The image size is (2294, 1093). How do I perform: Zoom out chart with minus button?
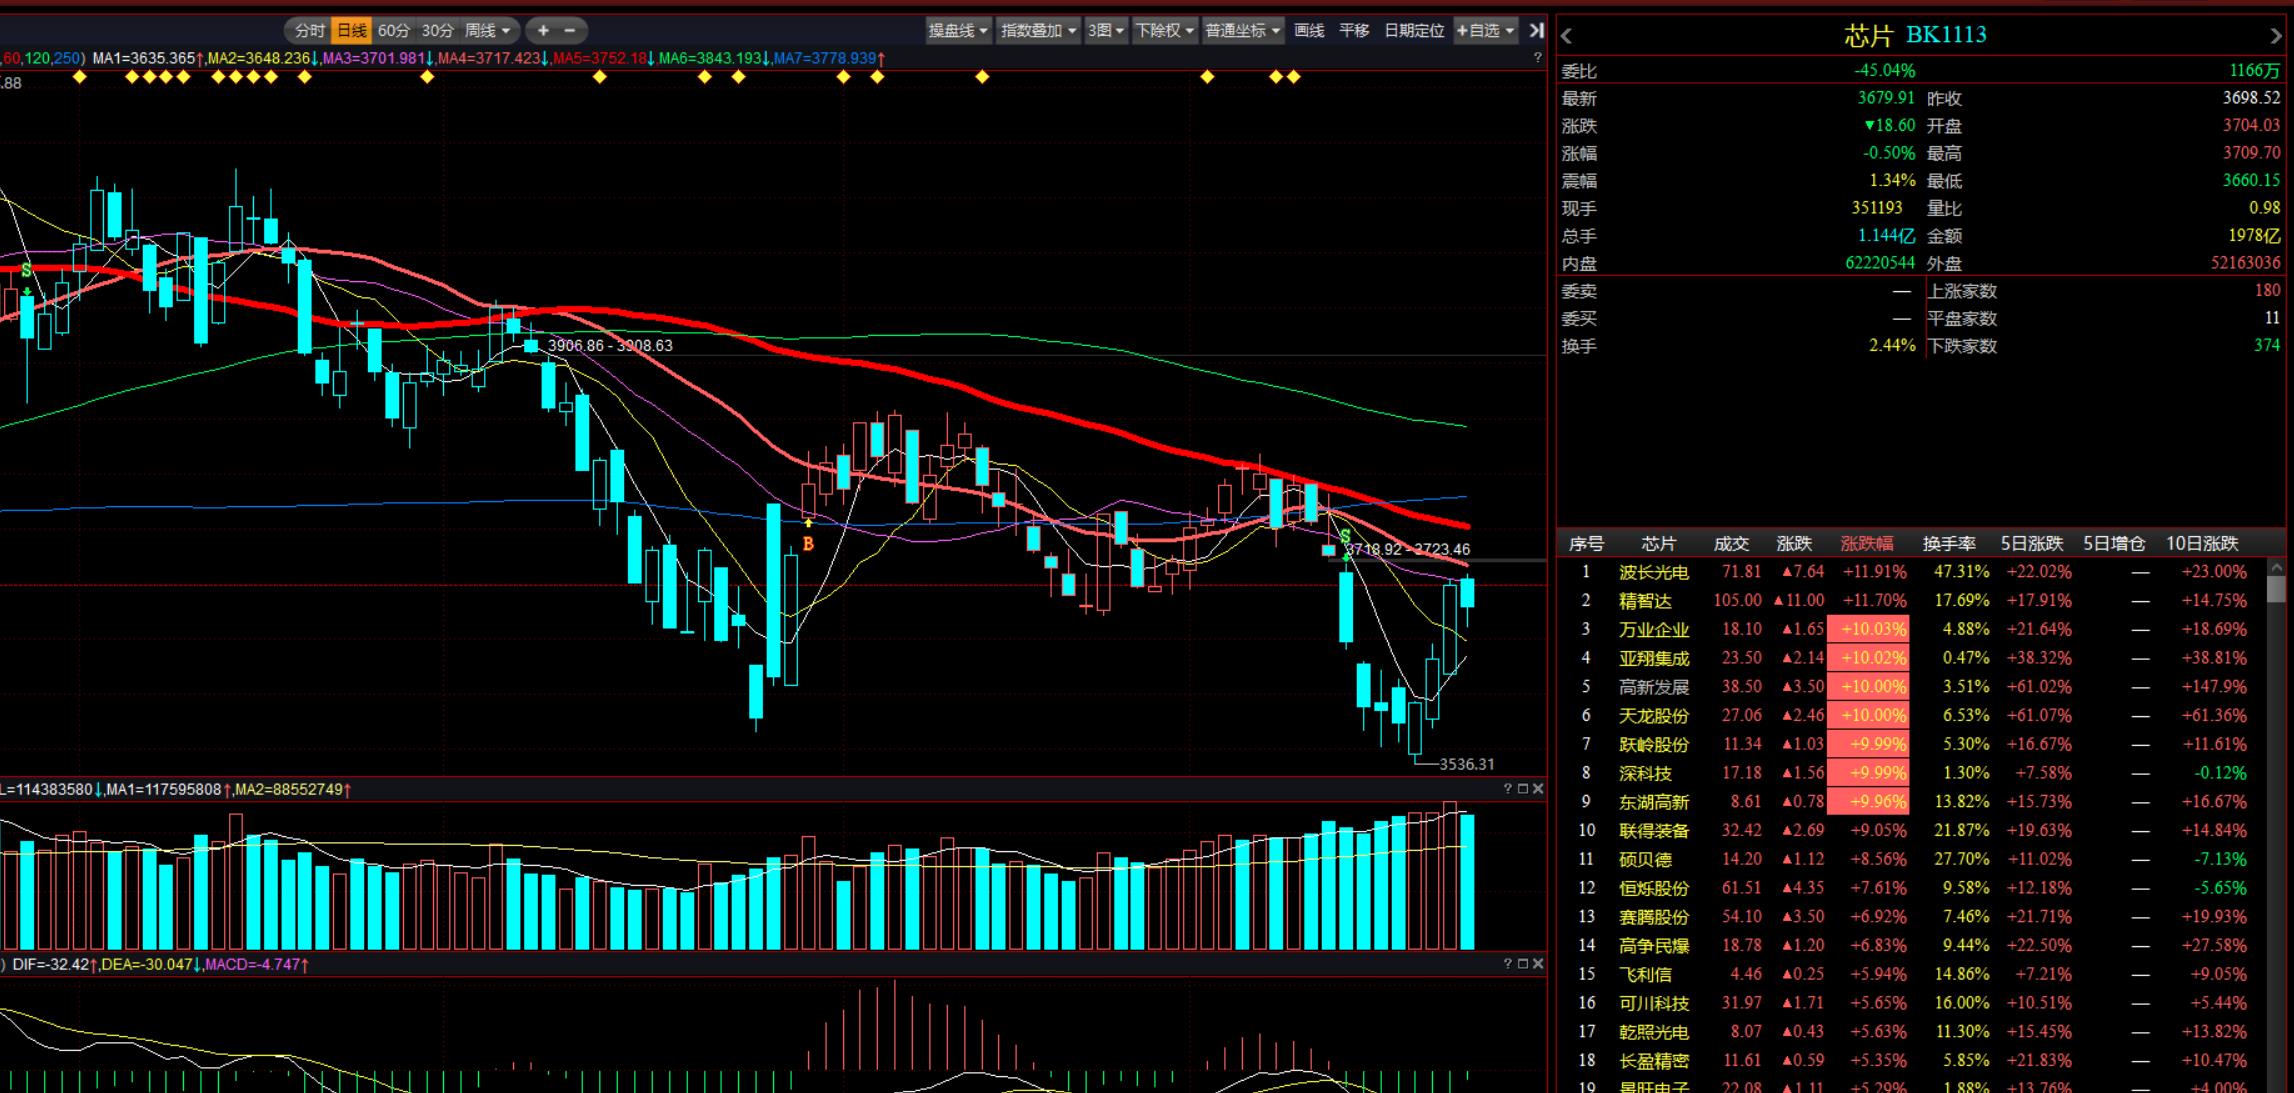click(570, 31)
